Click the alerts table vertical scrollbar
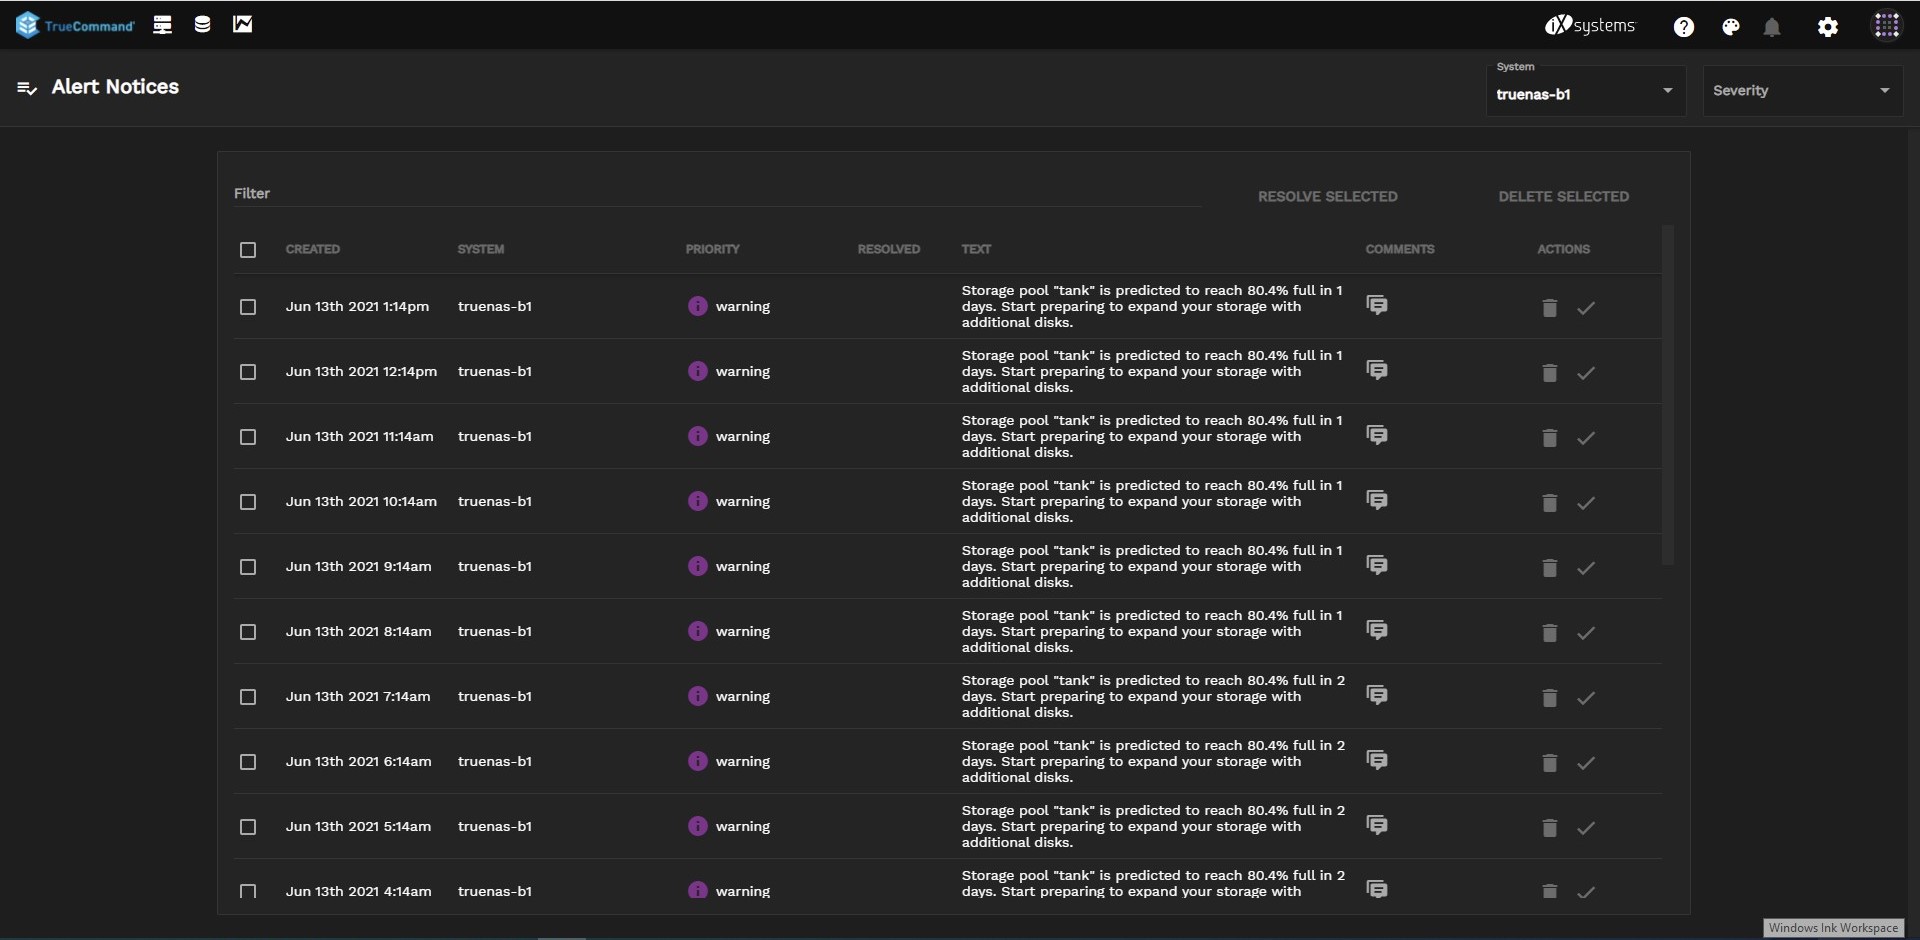This screenshot has width=1920, height=940. (1668, 395)
